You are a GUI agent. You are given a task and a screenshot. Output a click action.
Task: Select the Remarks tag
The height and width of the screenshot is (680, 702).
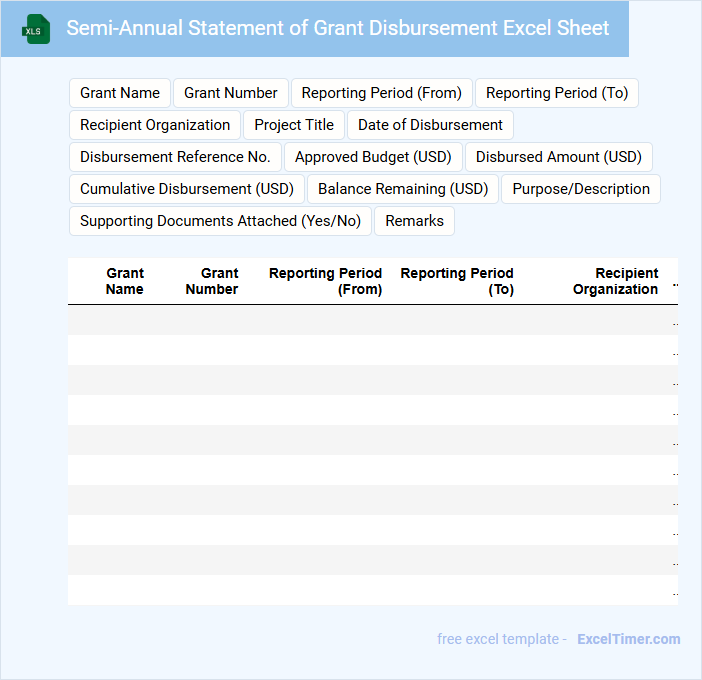point(414,221)
